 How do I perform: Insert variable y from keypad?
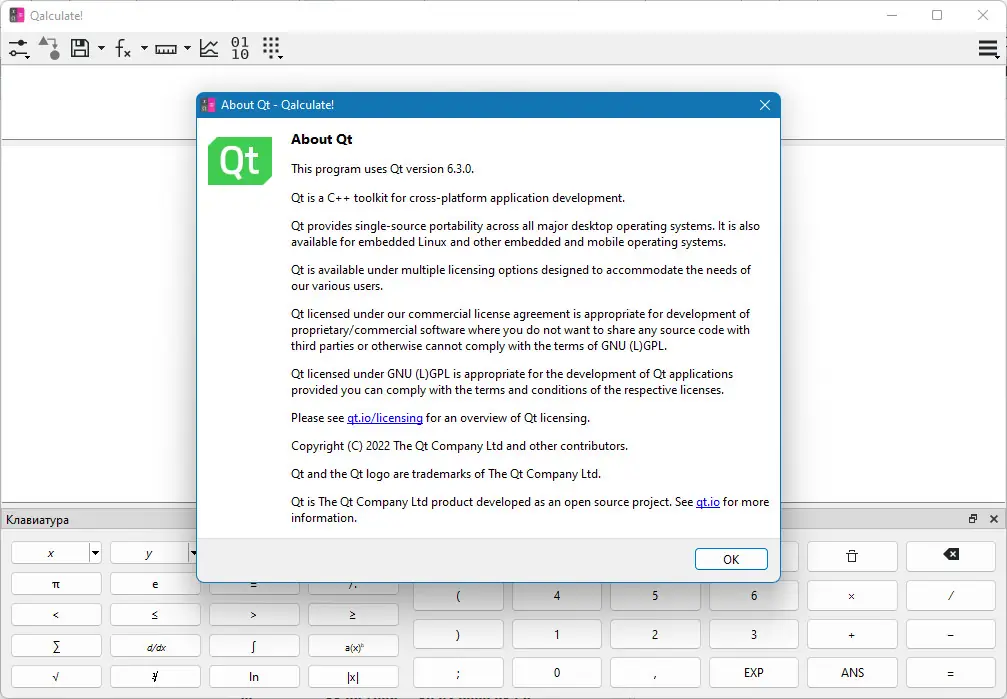(149, 553)
